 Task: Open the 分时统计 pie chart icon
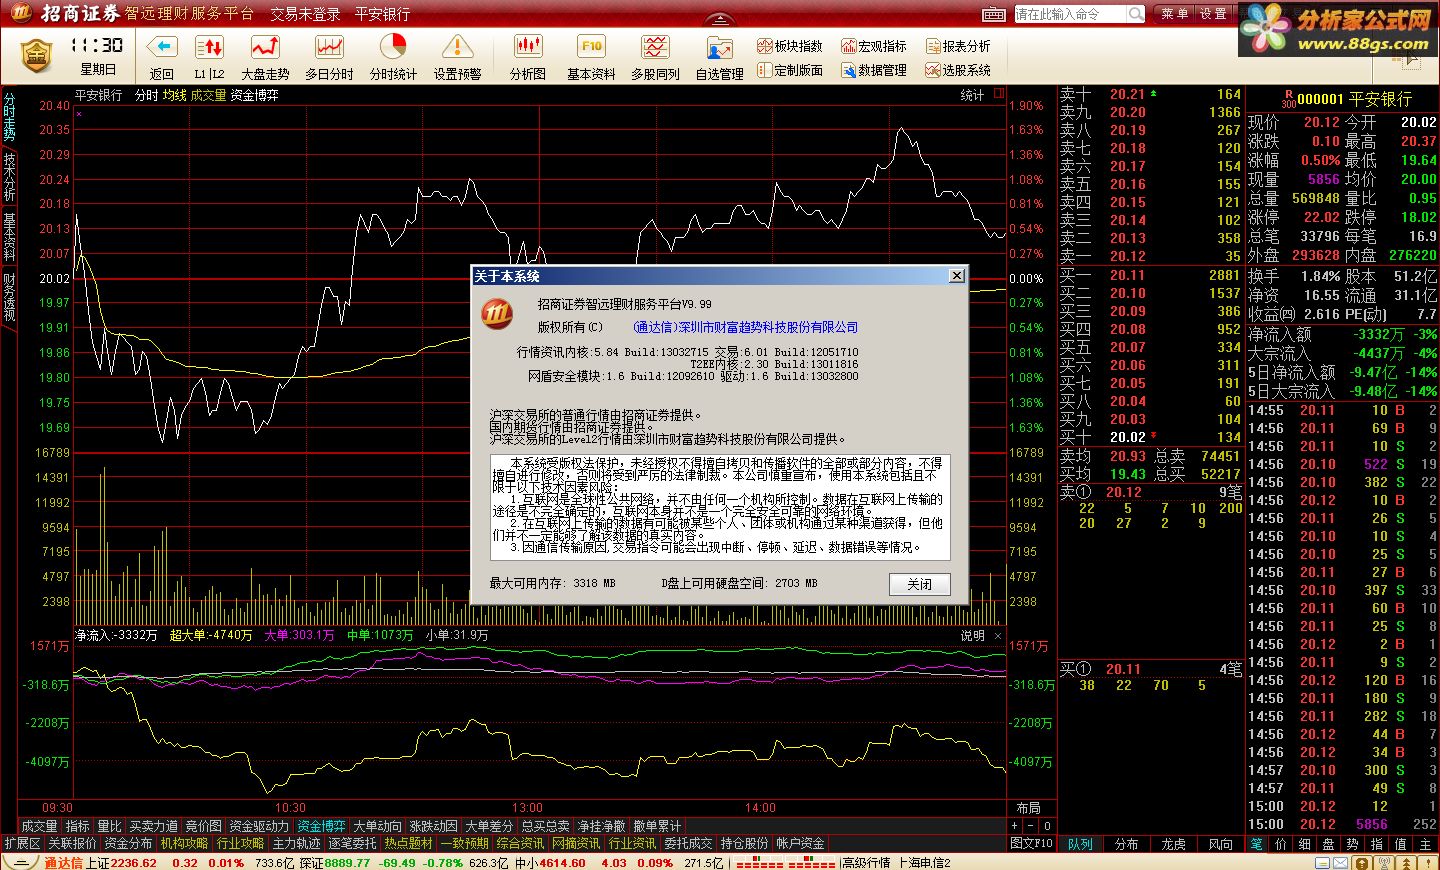(x=393, y=47)
